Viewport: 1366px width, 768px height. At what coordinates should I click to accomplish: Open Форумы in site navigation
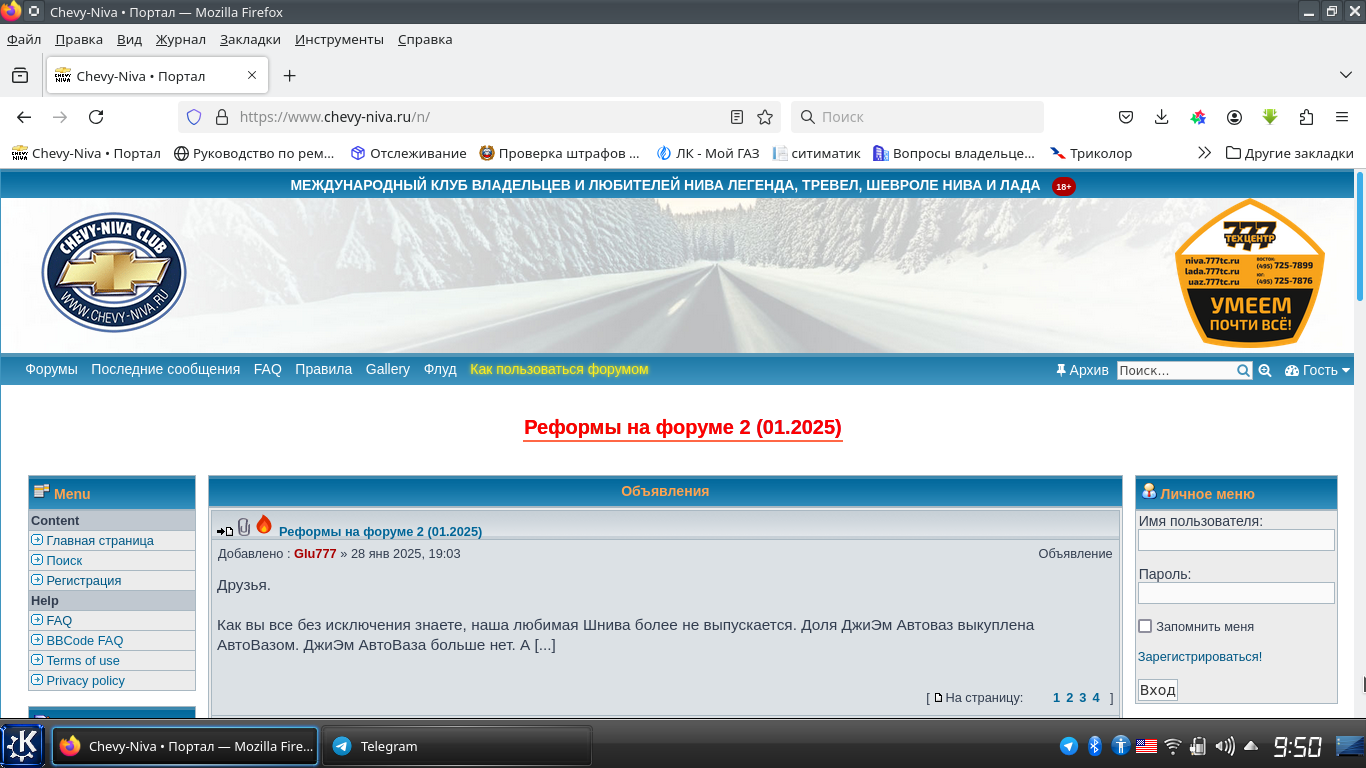pos(51,369)
